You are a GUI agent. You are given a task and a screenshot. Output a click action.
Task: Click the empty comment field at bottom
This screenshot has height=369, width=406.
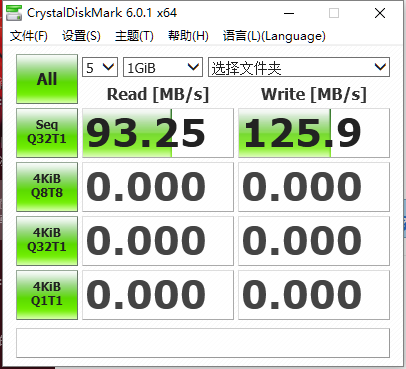203,343
